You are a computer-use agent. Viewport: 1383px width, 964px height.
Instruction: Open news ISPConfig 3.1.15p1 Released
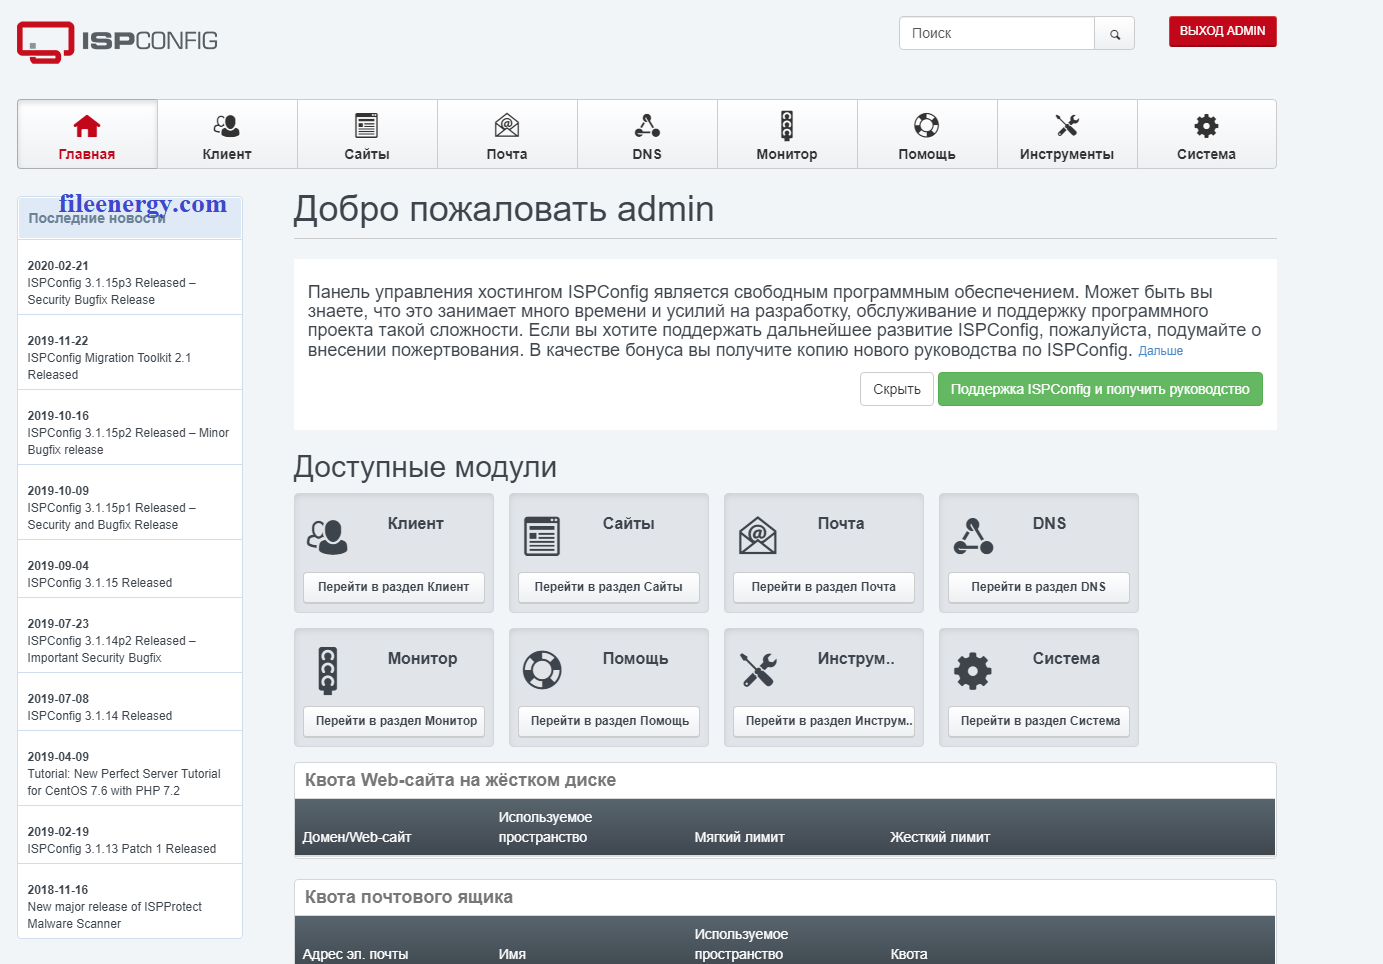(111, 516)
